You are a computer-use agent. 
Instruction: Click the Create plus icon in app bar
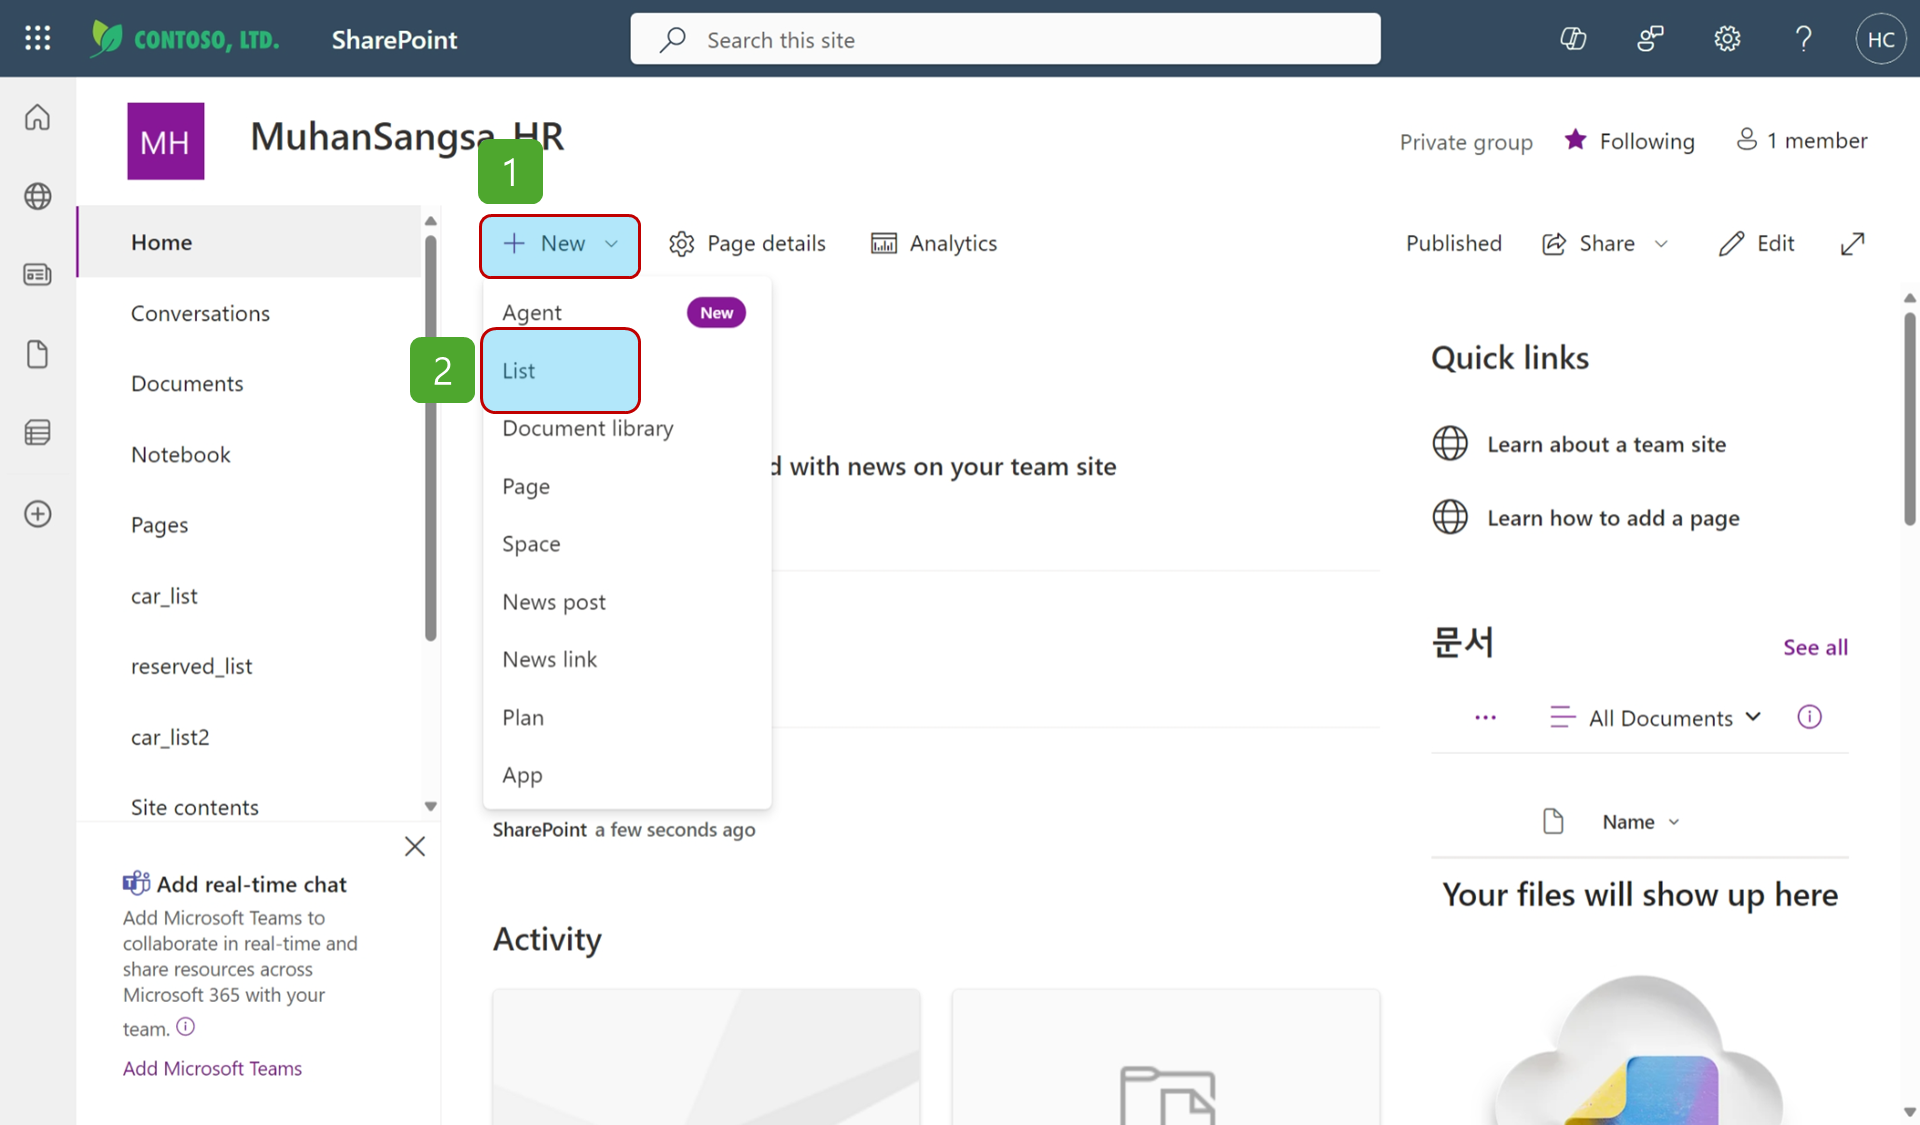[37, 514]
